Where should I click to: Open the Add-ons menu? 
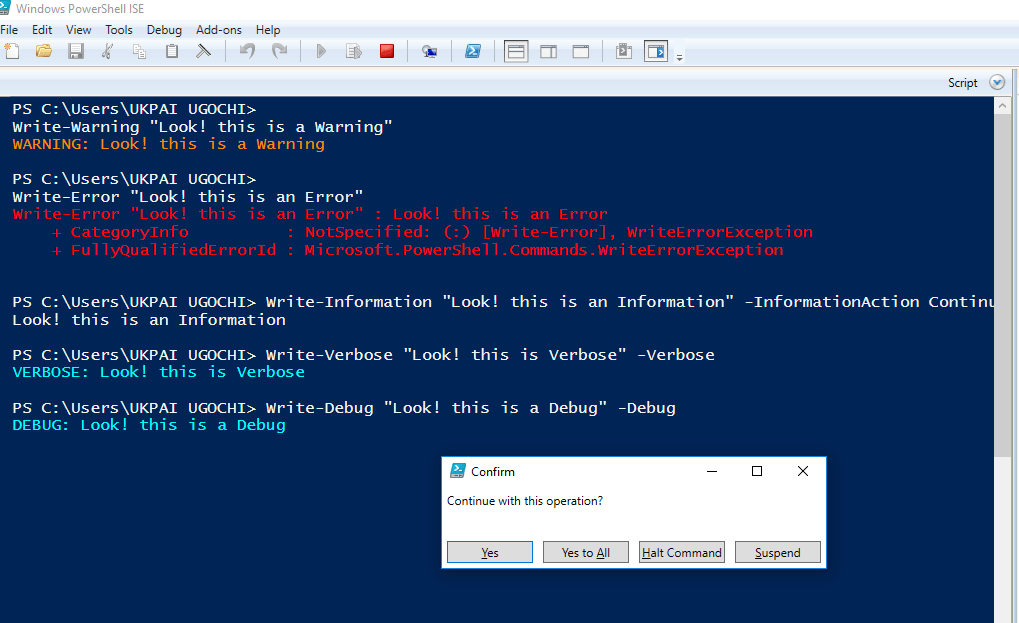click(x=218, y=29)
